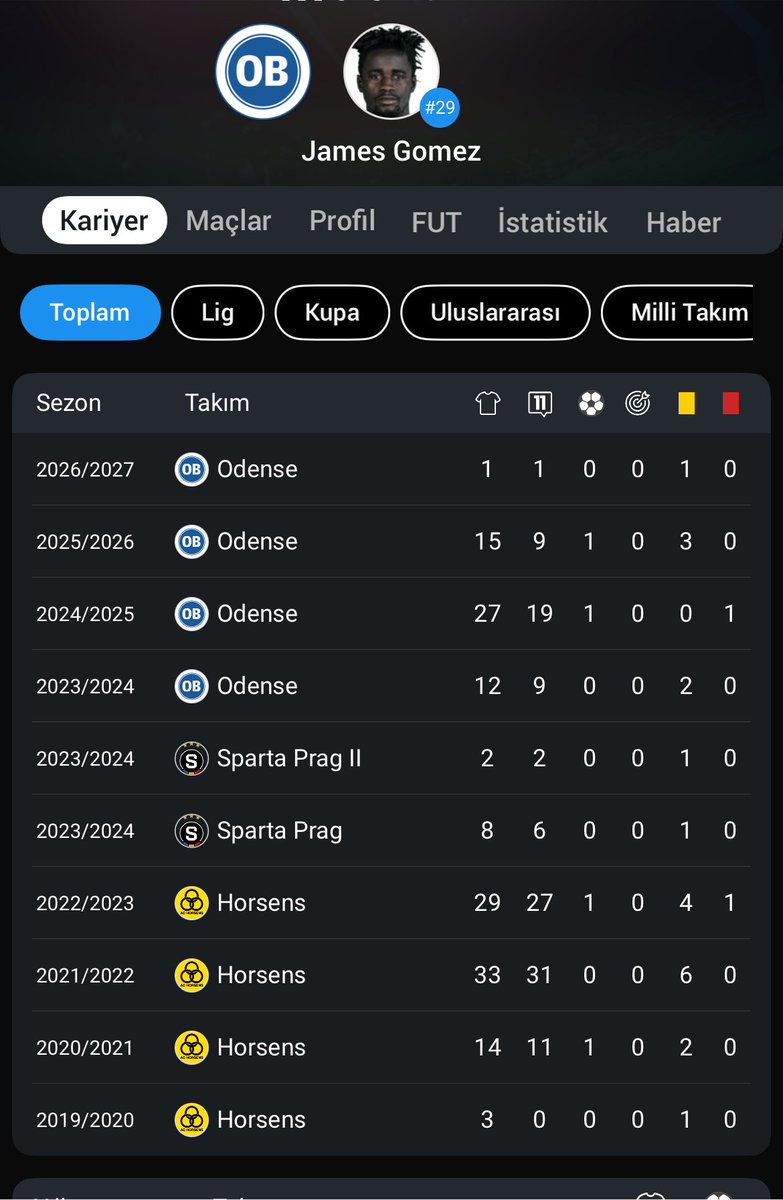Viewport: 783px width, 1200px height.
Task: Select the Lig filter chip
Action: click(x=217, y=313)
